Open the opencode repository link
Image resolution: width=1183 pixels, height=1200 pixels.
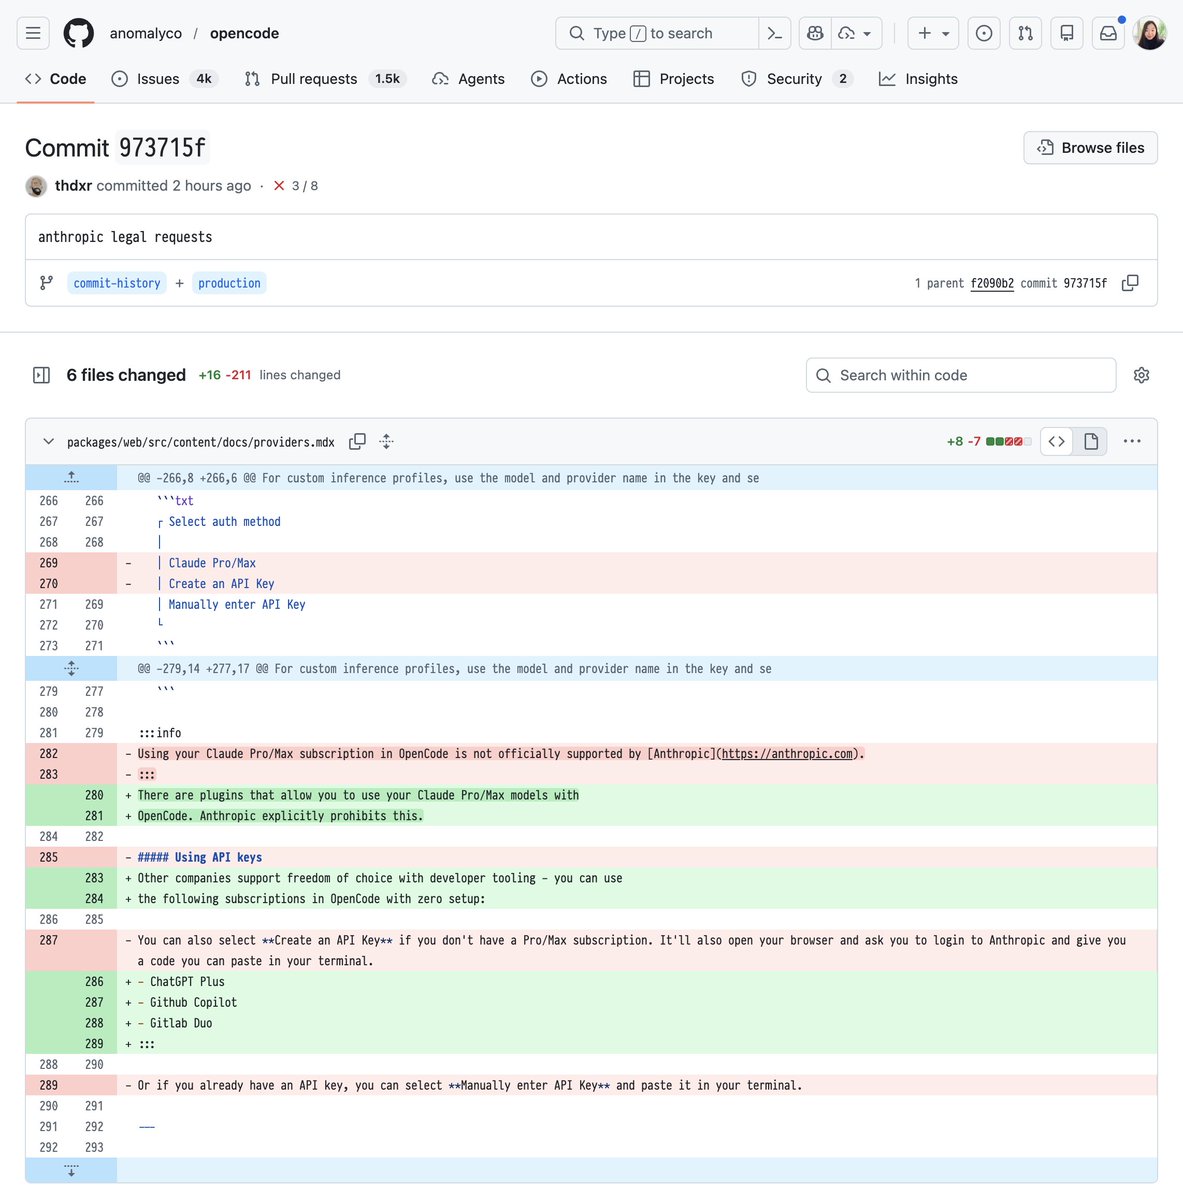pyautogui.click(x=244, y=33)
